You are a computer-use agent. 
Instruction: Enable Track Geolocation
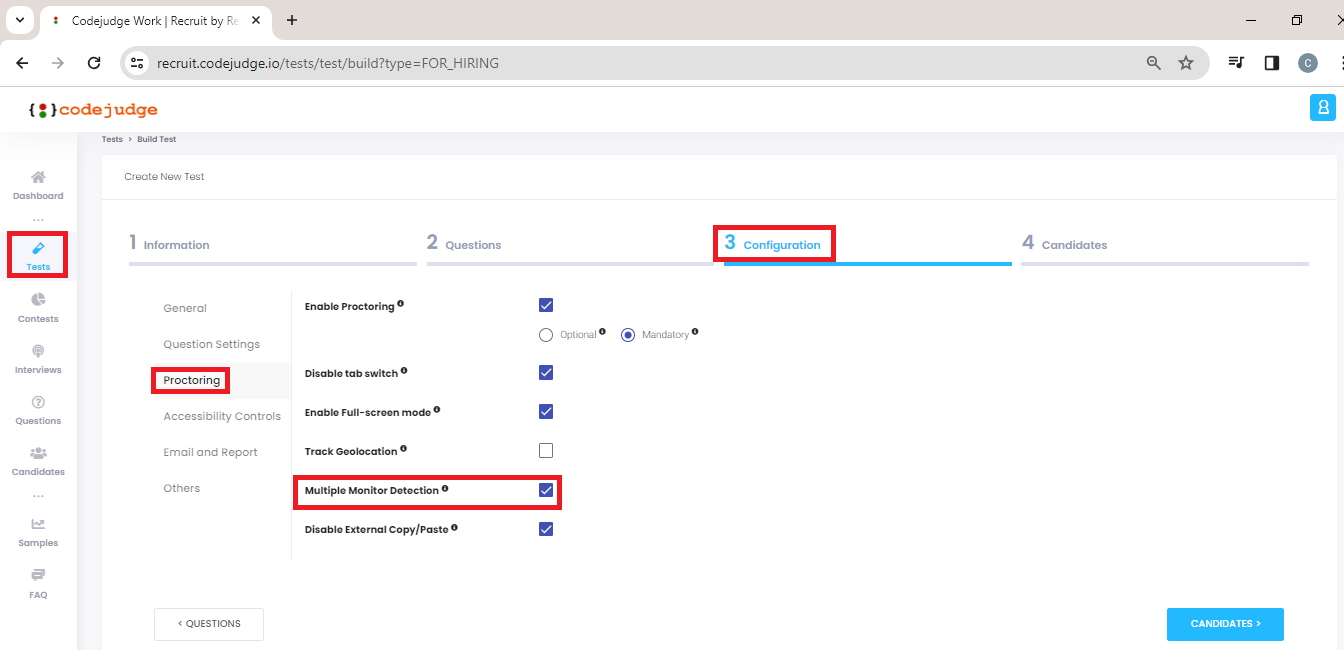(546, 450)
